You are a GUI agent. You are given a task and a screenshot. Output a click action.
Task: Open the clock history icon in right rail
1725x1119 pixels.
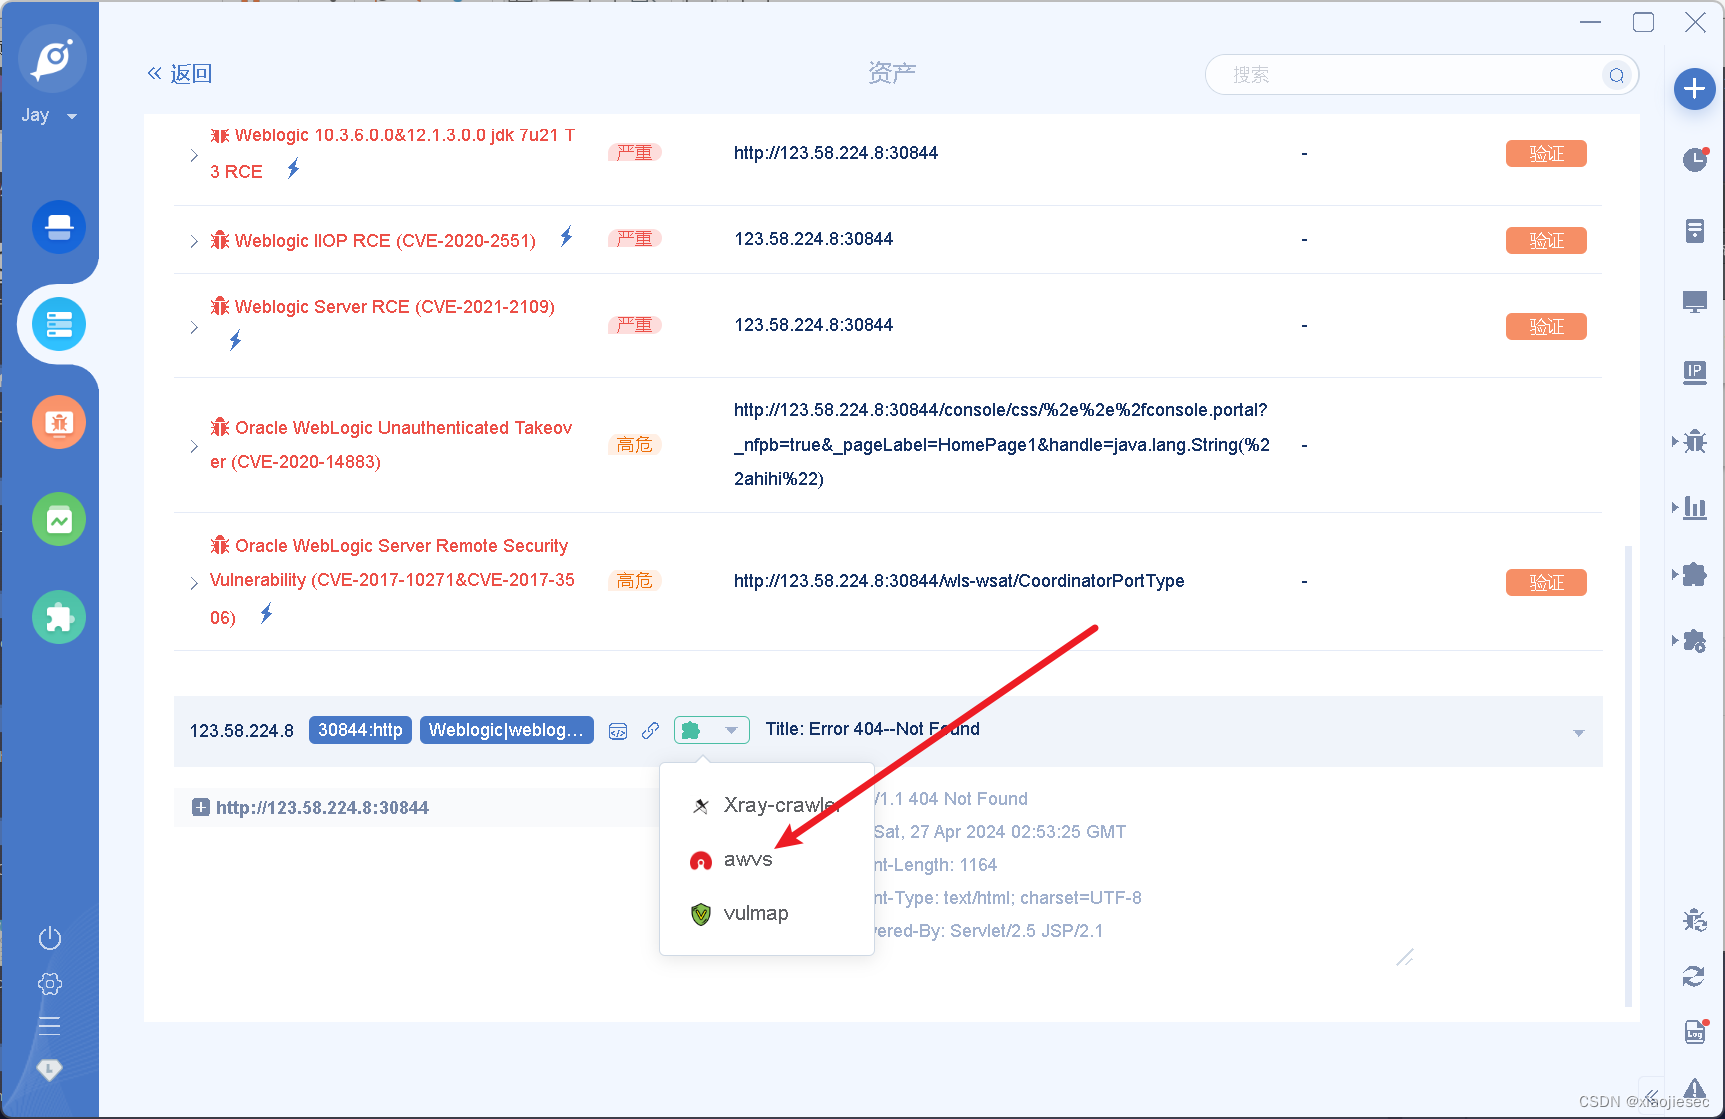tap(1695, 159)
